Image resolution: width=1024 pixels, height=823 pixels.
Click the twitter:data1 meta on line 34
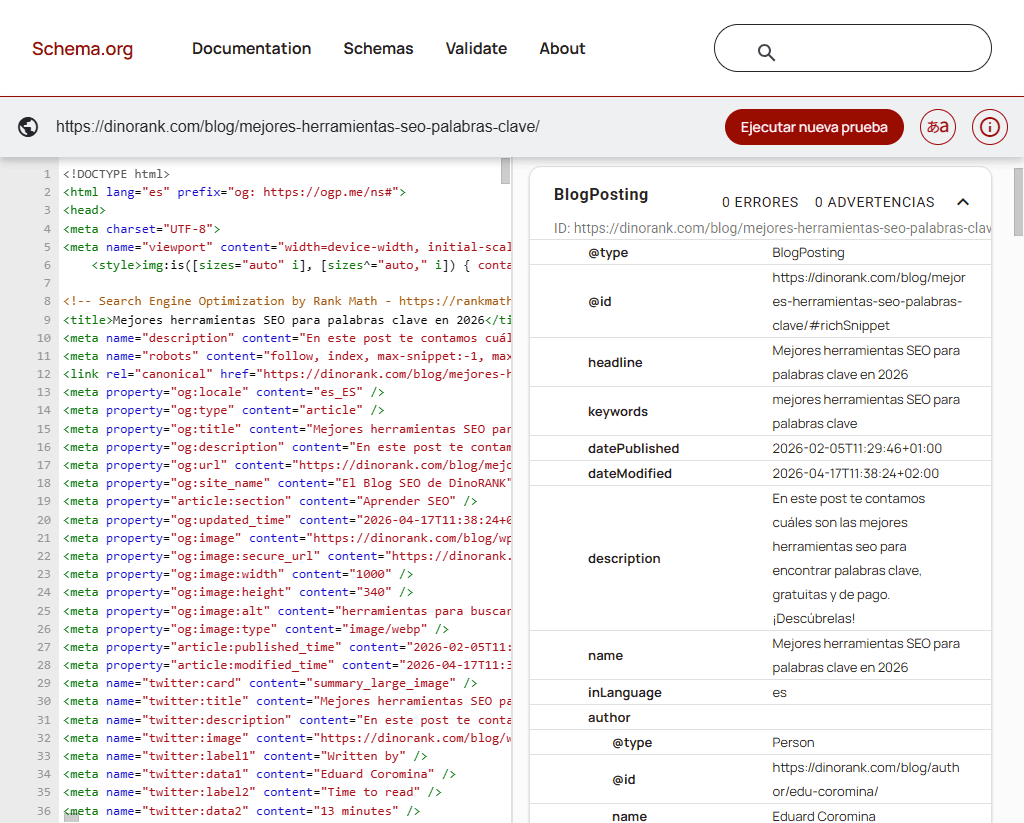[x=259, y=774]
